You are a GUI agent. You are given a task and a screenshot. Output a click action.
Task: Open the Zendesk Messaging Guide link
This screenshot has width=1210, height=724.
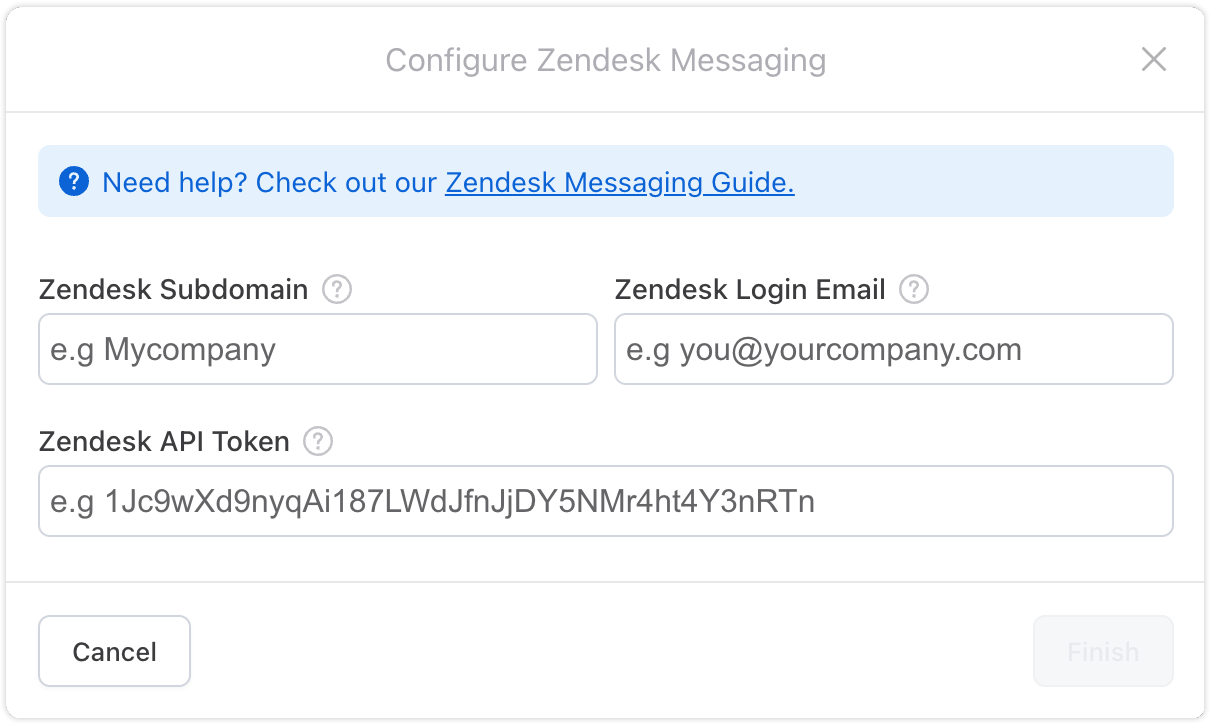click(x=619, y=183)
